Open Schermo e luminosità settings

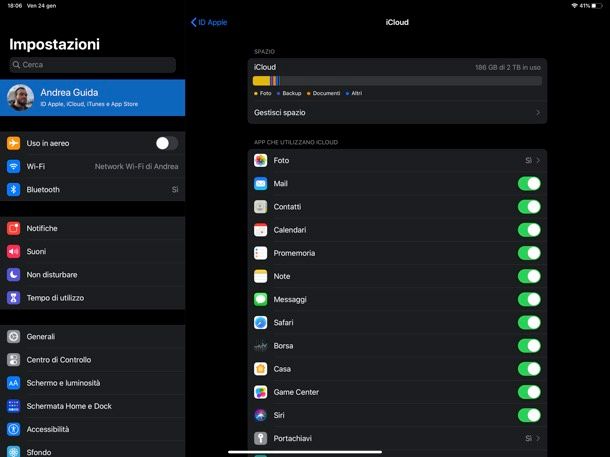click(93, 383)
